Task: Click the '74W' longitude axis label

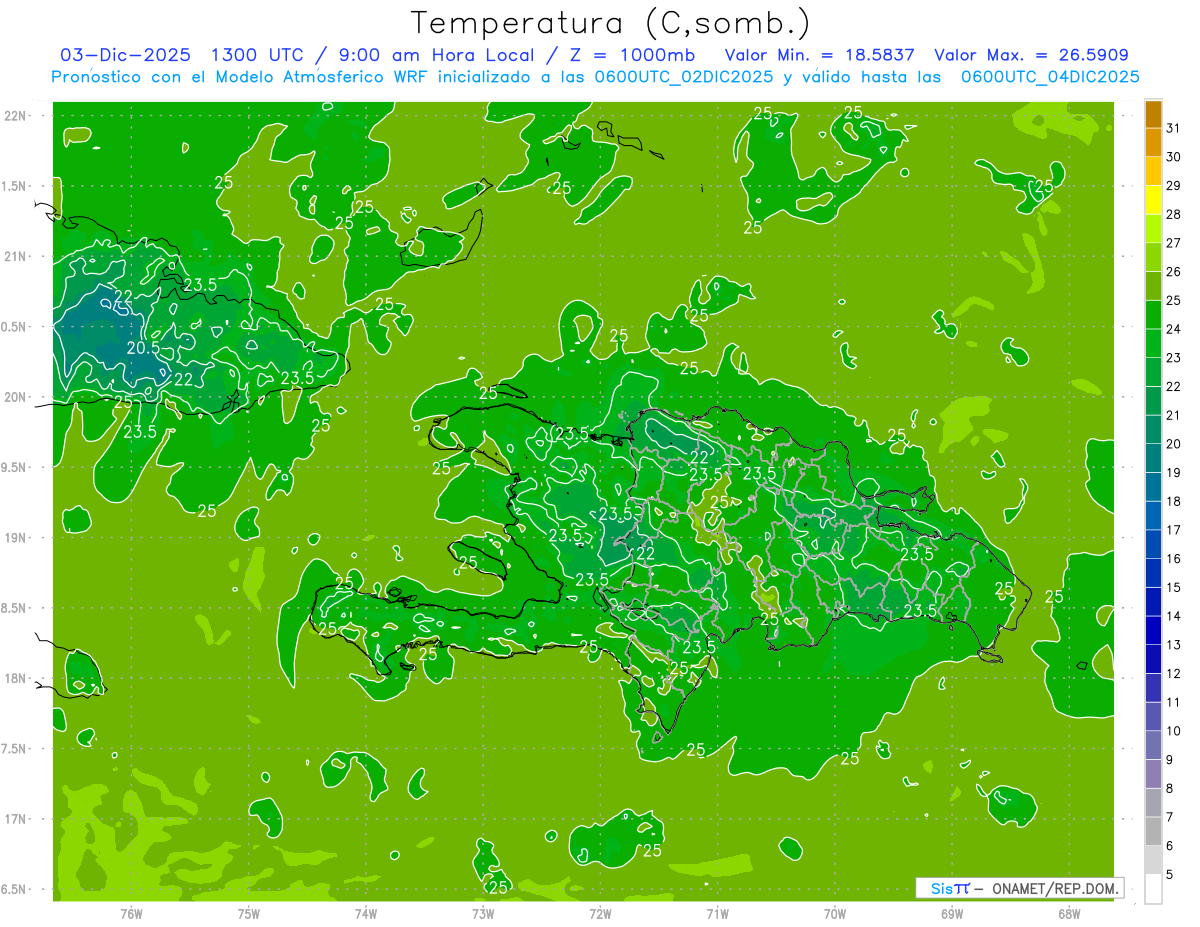Action: (366, 913)
